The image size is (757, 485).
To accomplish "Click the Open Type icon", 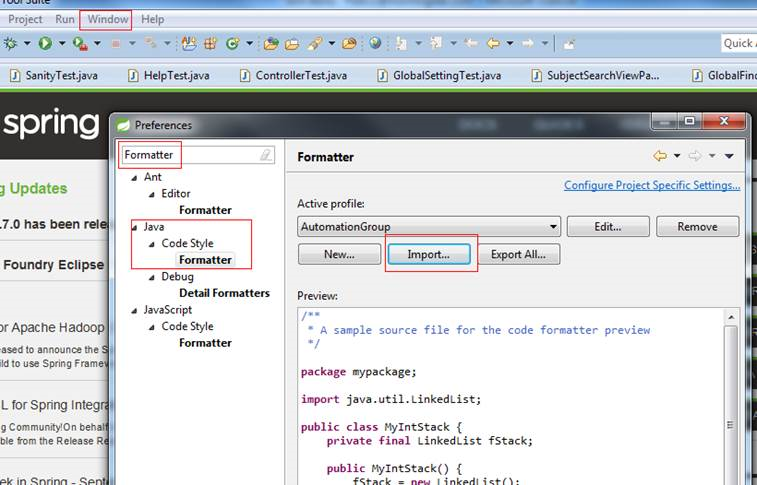I will tap(271, 44).
